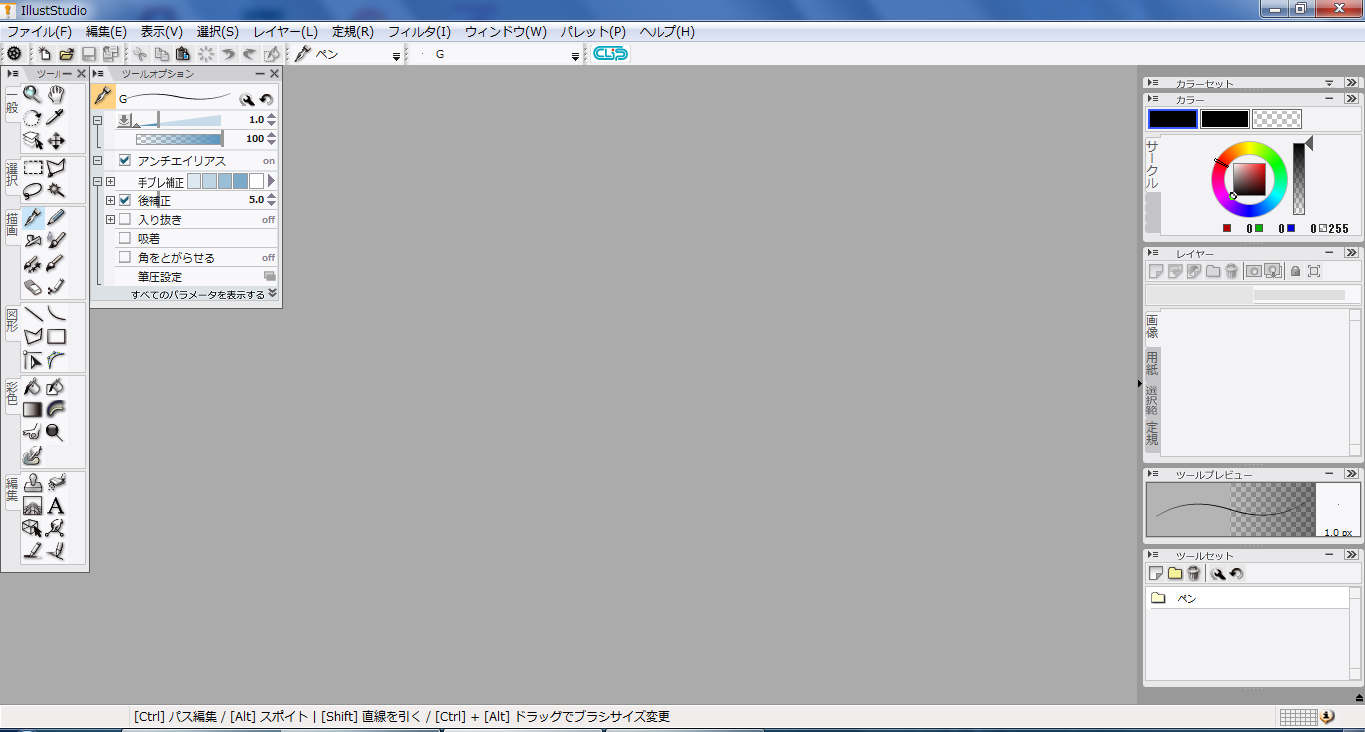Select the Pencil tool

click(56, 217)
